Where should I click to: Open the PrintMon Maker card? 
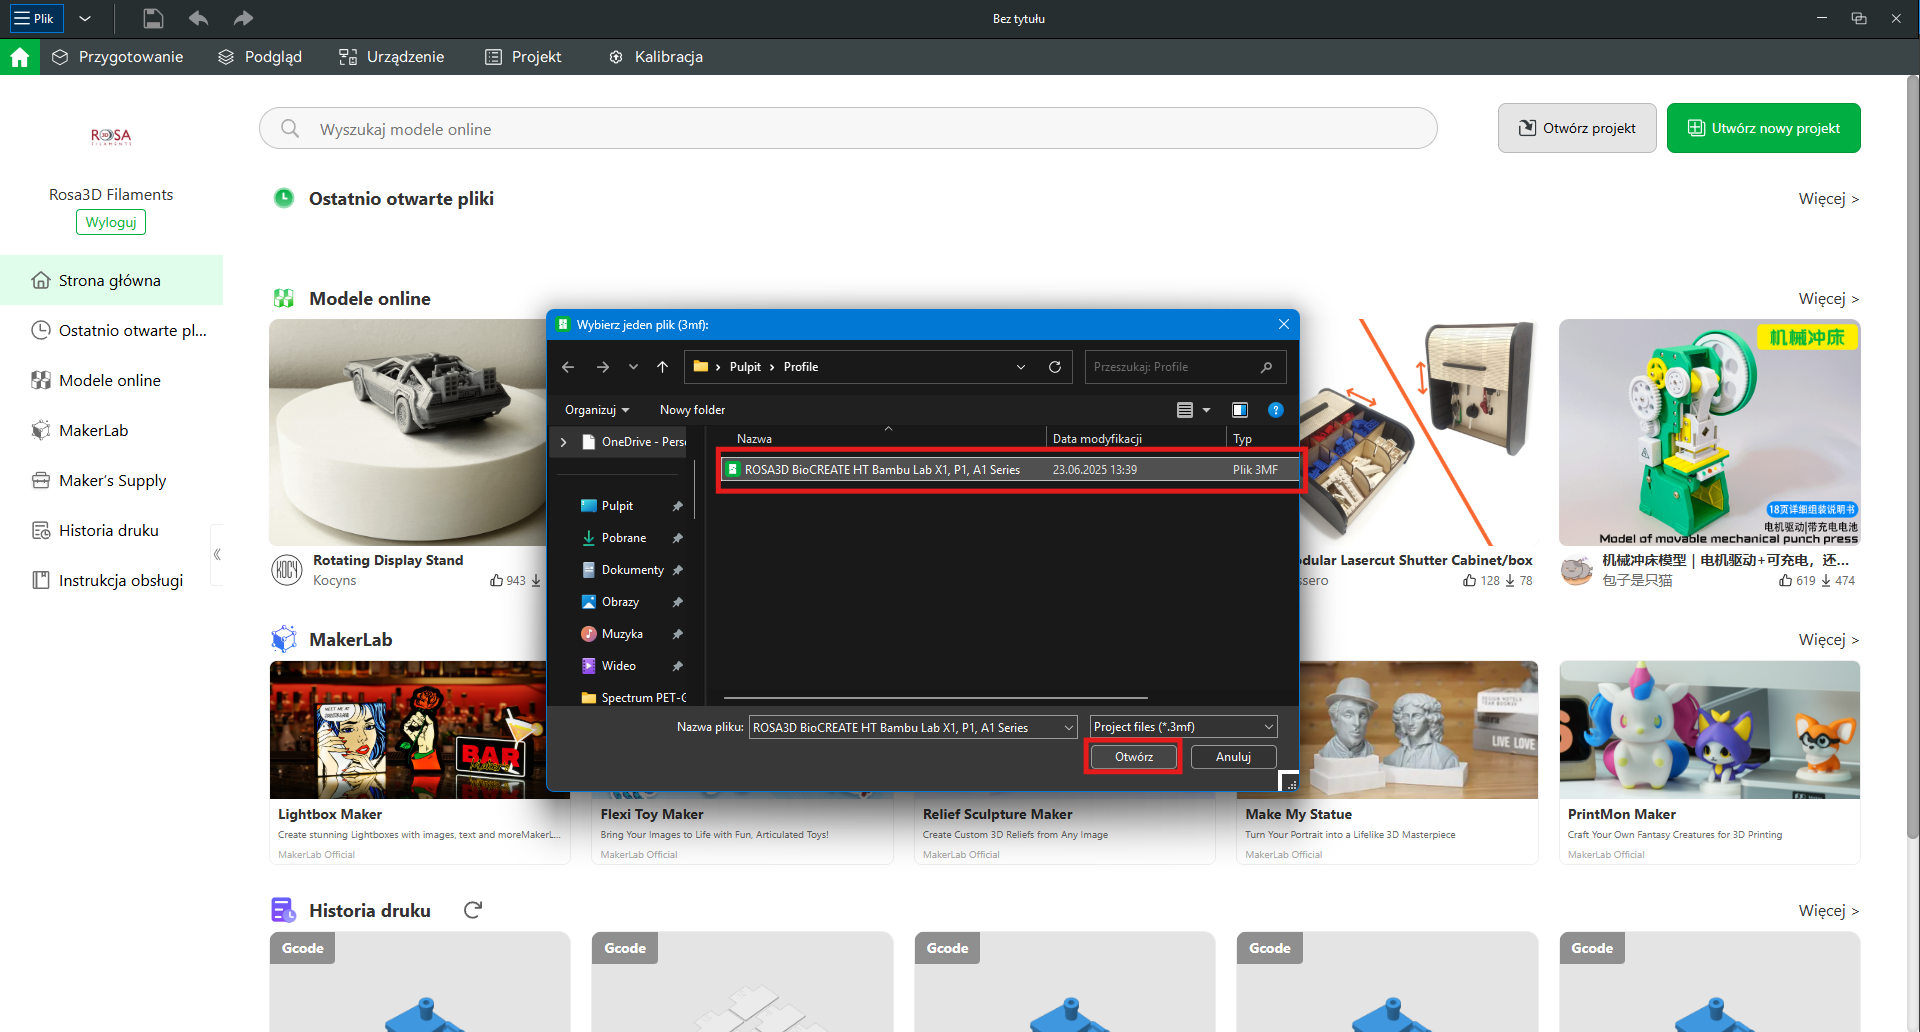point(1709,762)
